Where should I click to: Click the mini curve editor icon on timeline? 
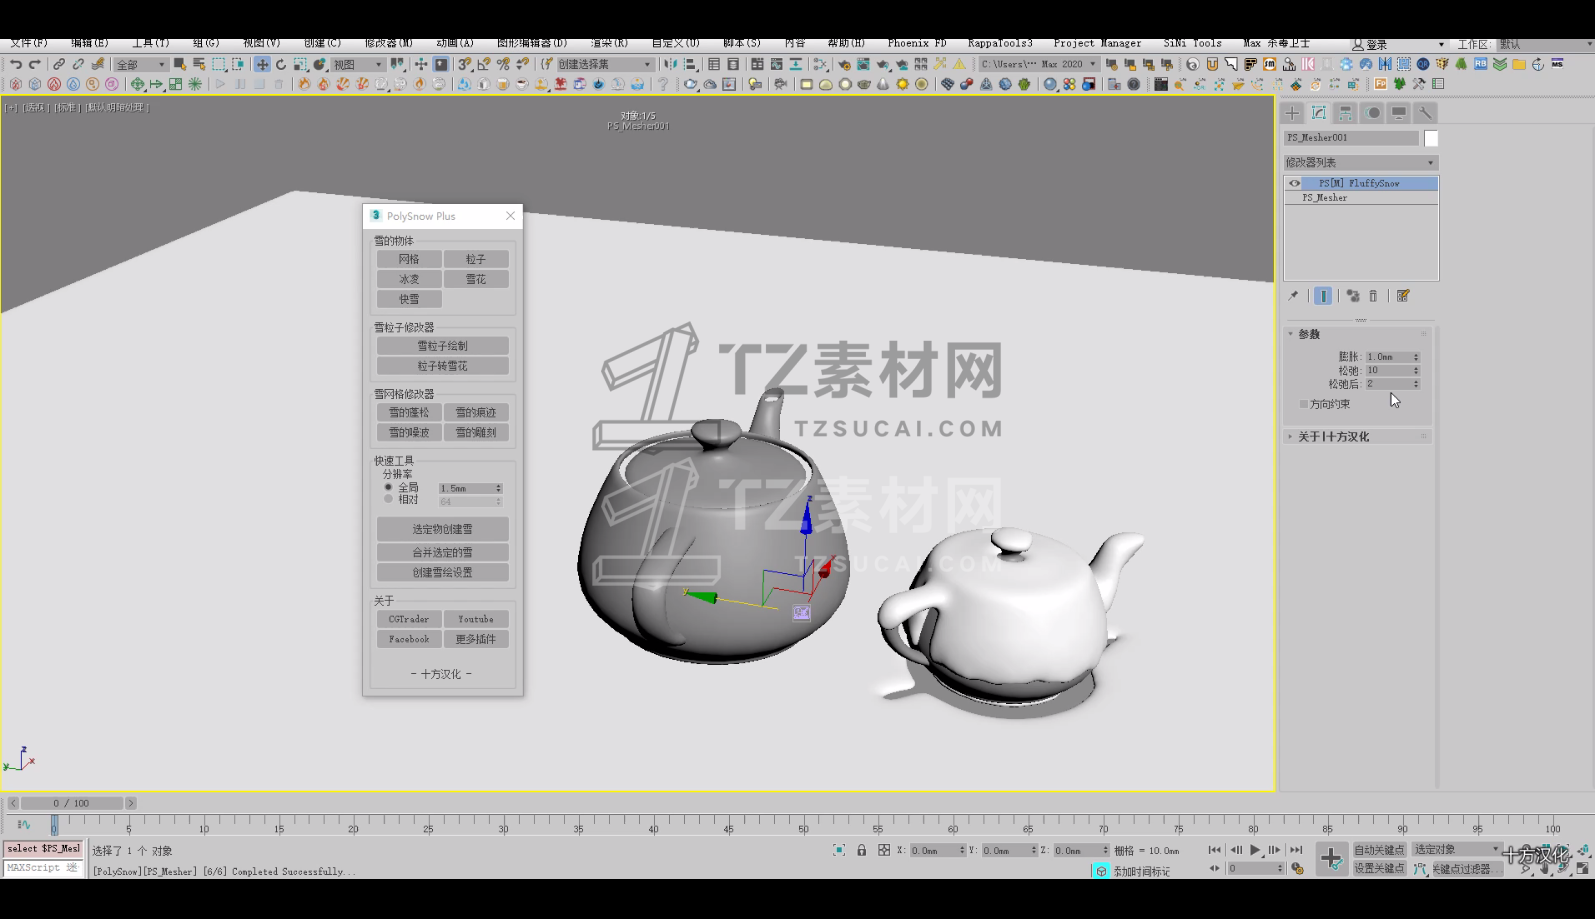(x=24, y=825)
